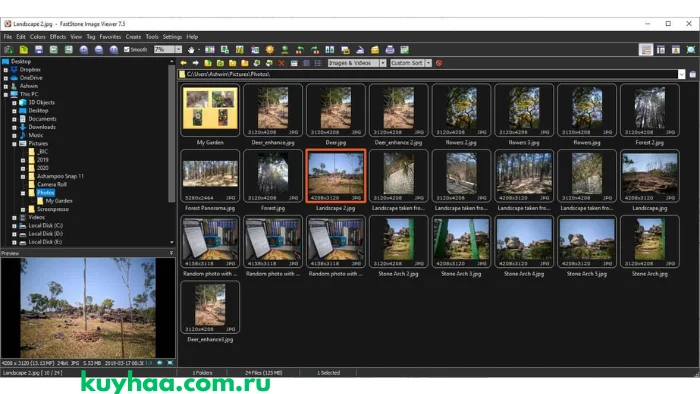Click the Zoom Out magnifier icon

point(99,50)
